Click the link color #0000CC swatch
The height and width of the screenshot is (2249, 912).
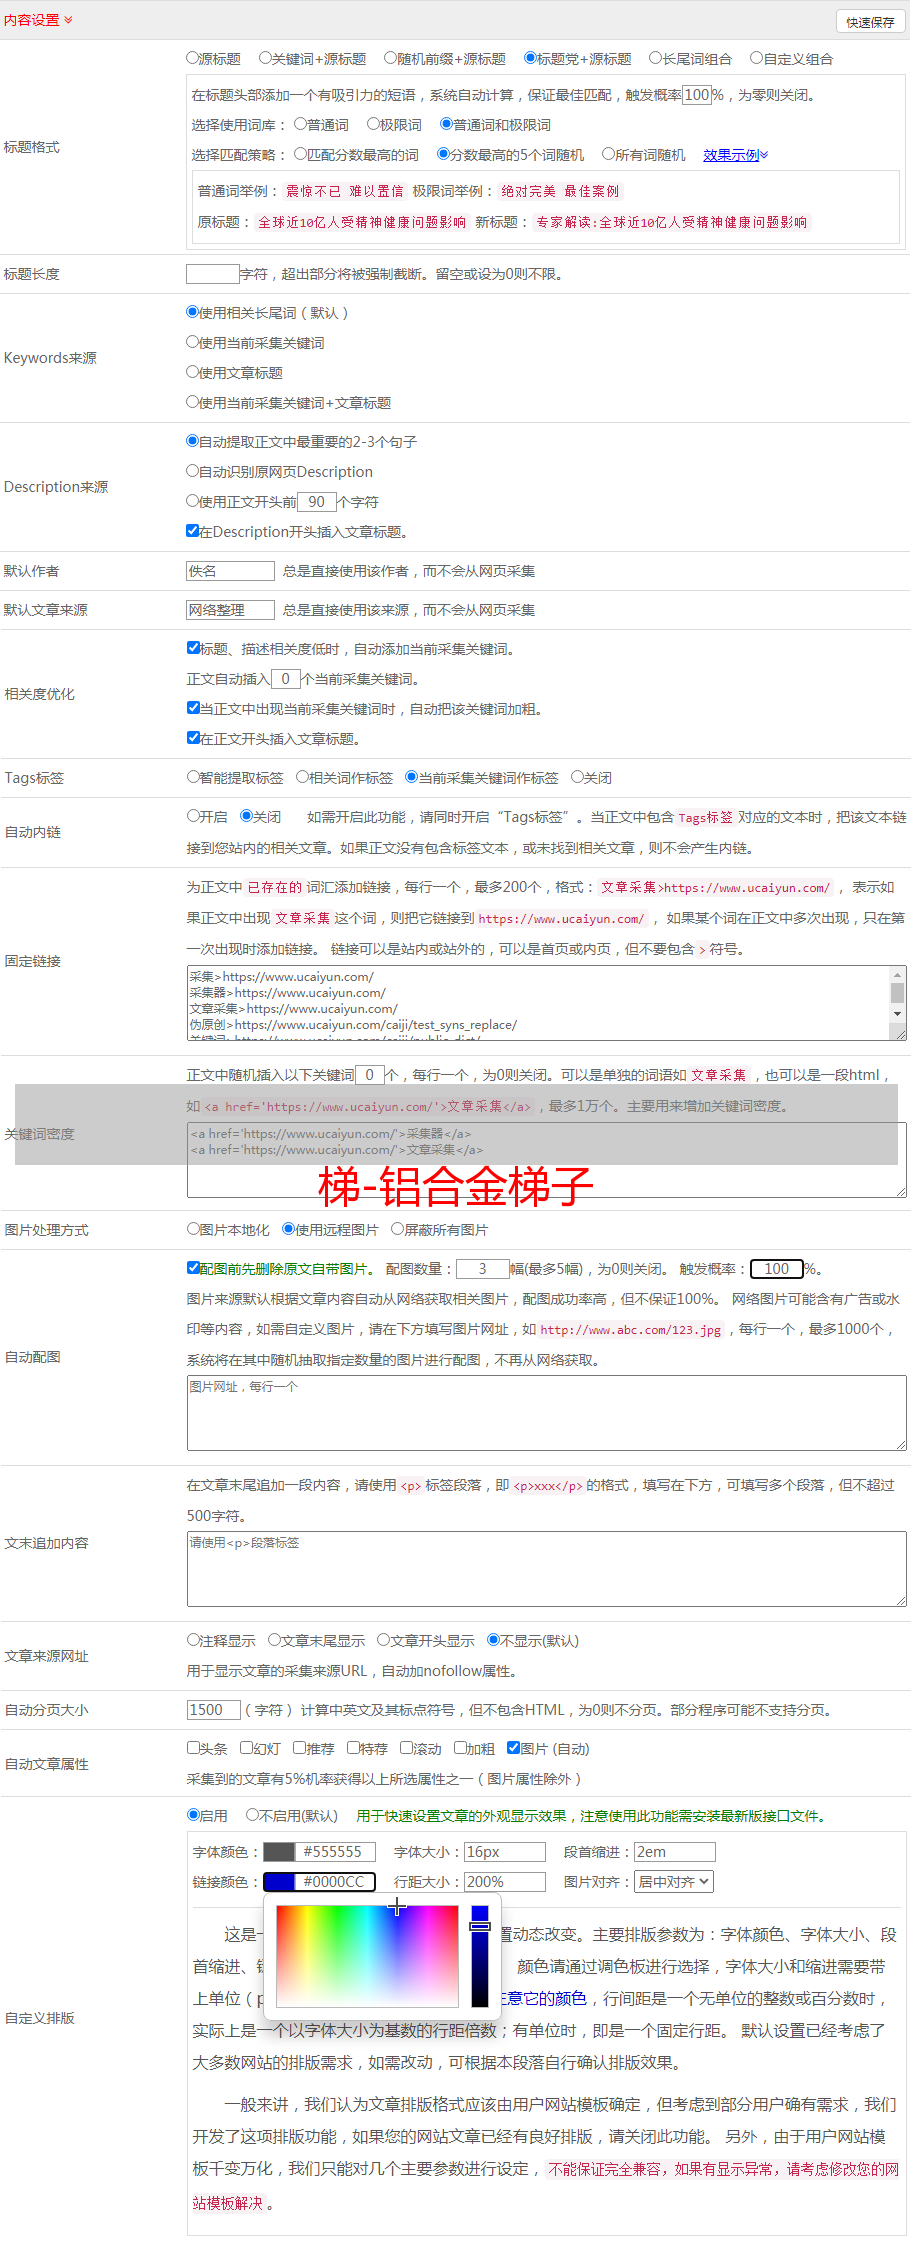click(x=279, y=1882)
